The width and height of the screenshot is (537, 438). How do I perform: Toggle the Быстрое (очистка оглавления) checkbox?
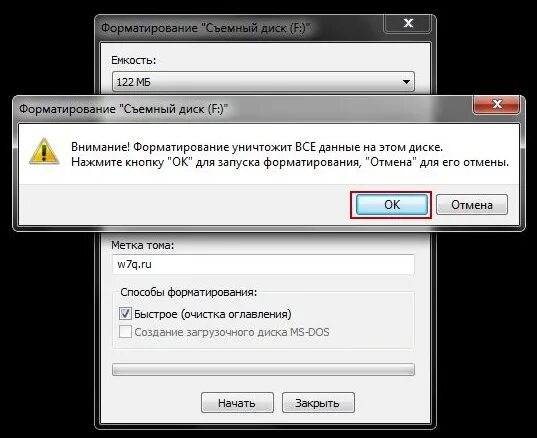click(x=125, y=313)
